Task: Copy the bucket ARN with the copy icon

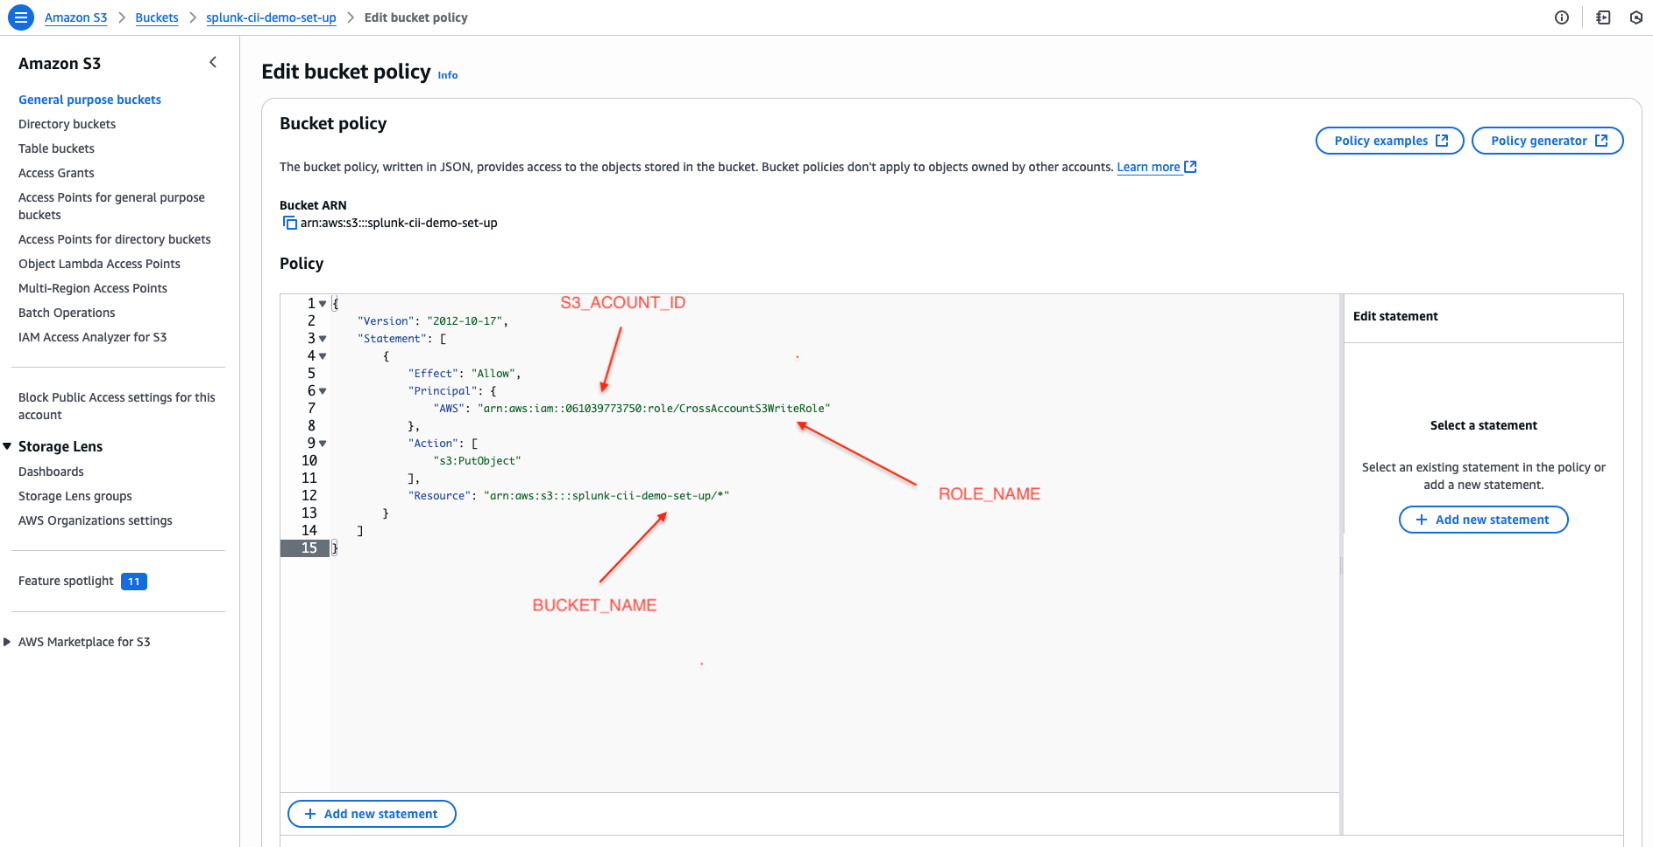Action: click(x=289, y=223)
